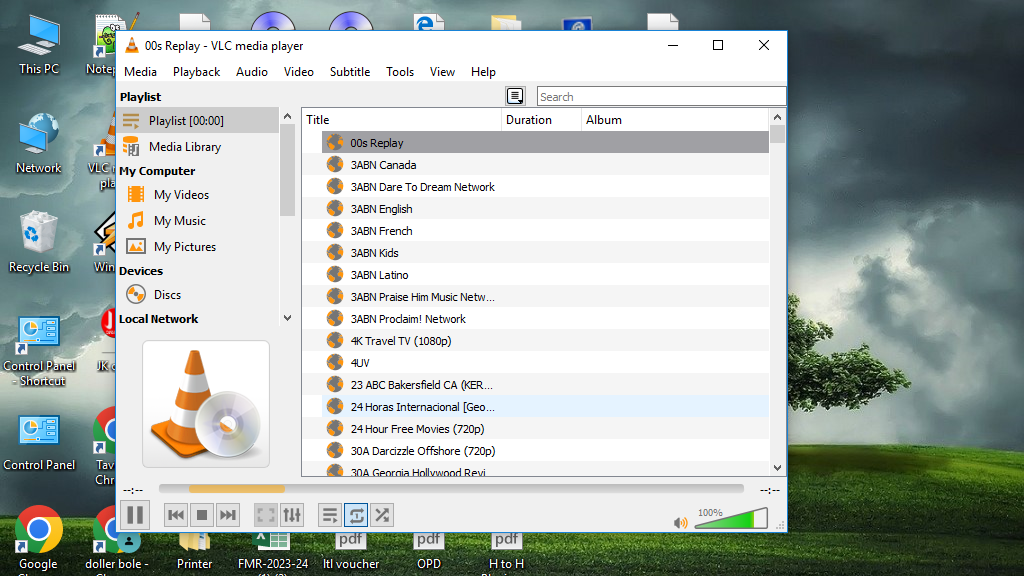
Task: Select 3ABN Canada in playlist
Action: coord(545,165)
